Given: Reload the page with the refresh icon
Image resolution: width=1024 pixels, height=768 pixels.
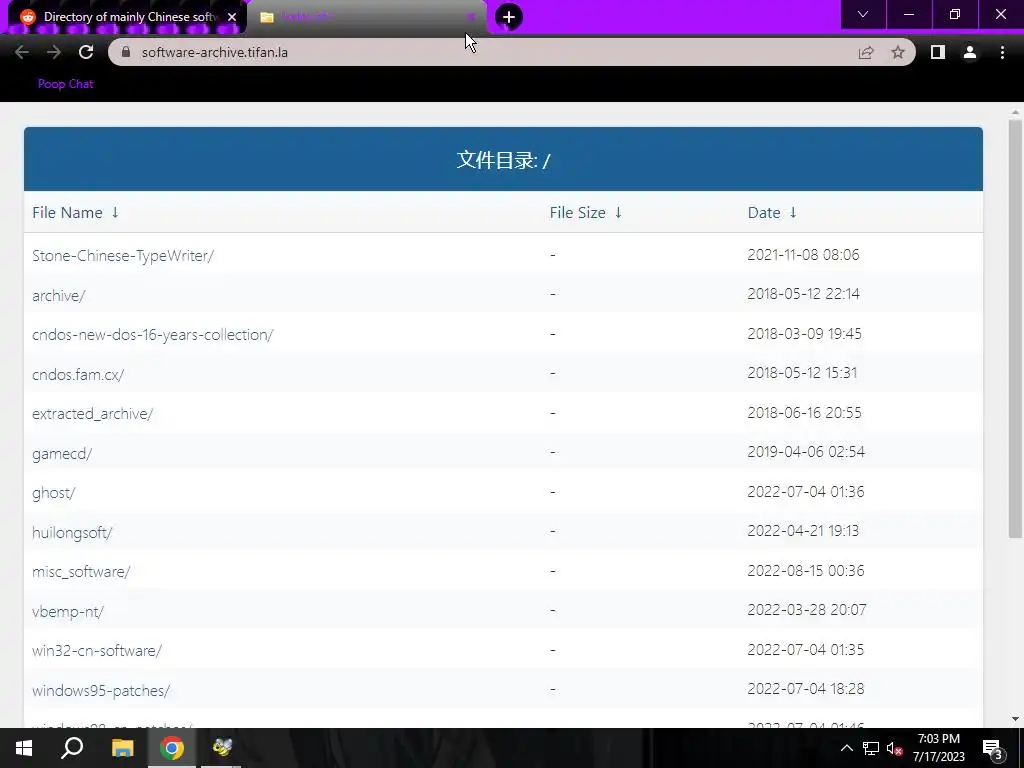Looking at the screenshot, I should 86,52.
